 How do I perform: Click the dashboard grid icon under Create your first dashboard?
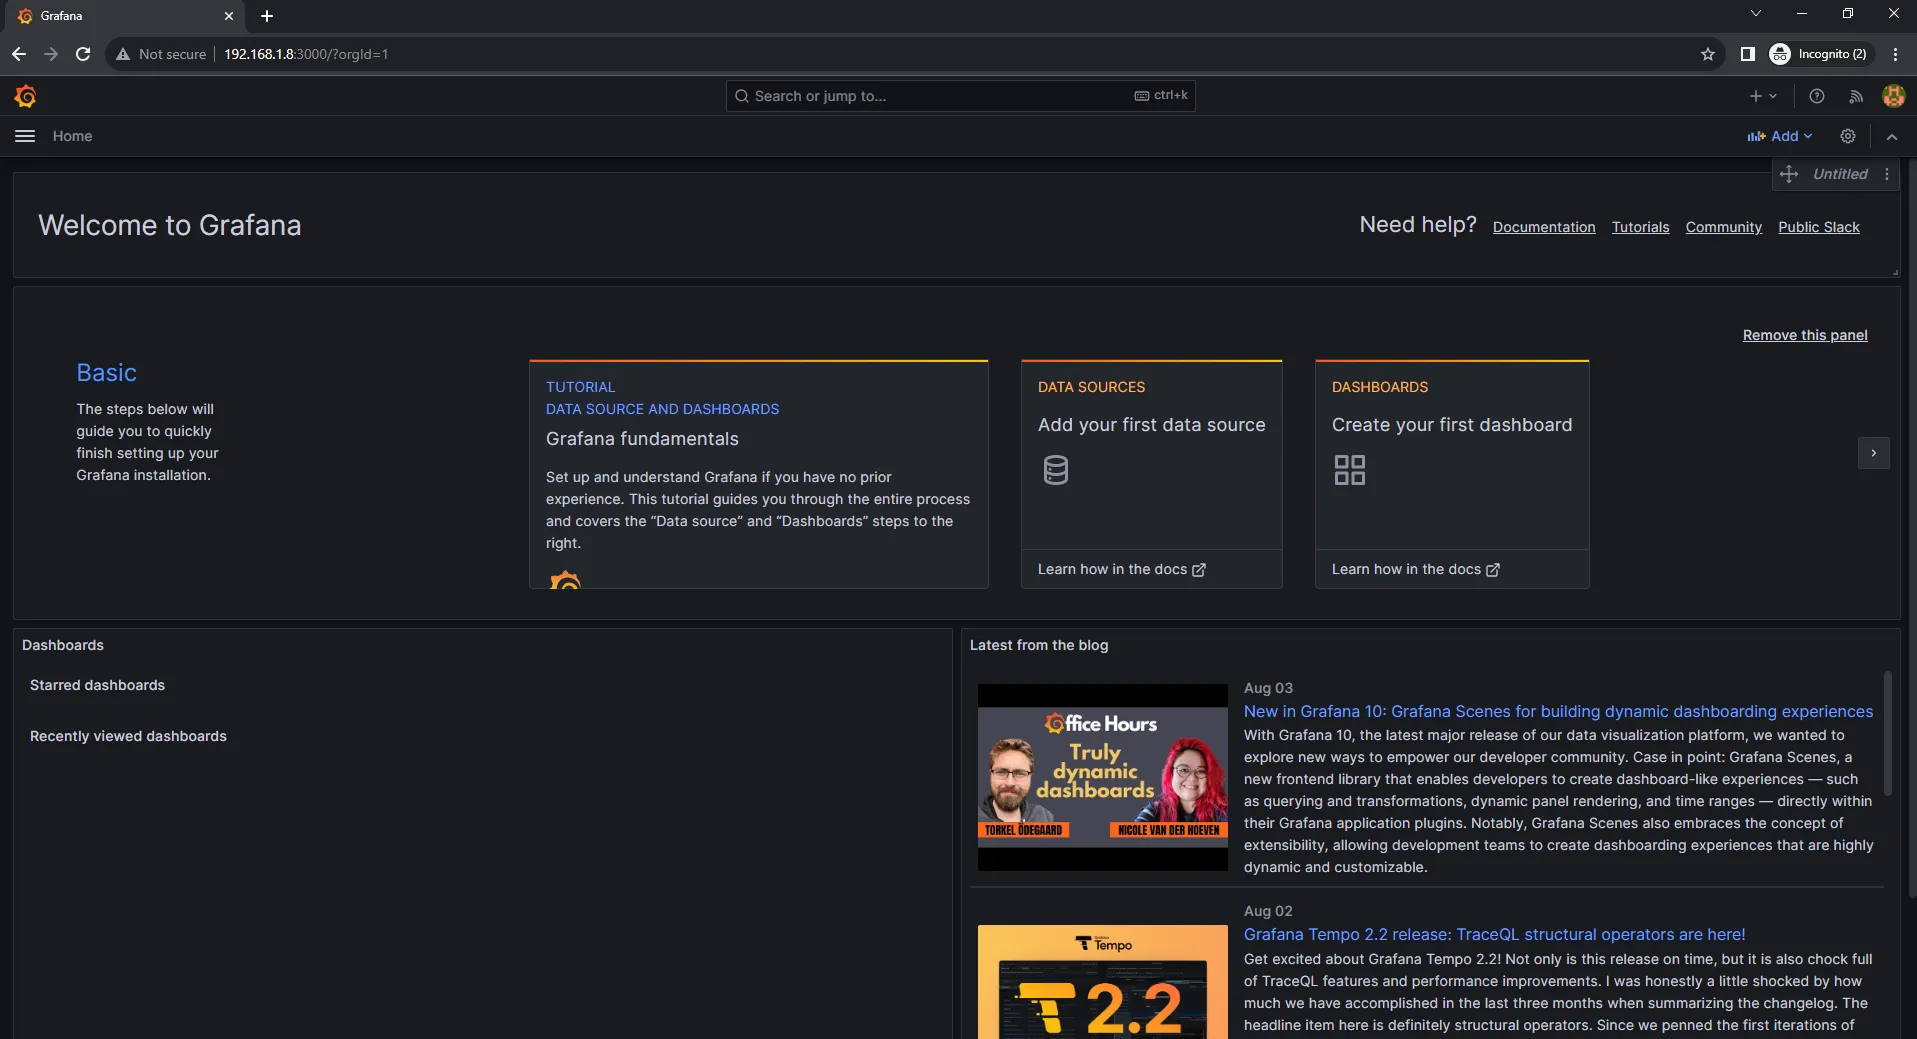coord(1350,470)
